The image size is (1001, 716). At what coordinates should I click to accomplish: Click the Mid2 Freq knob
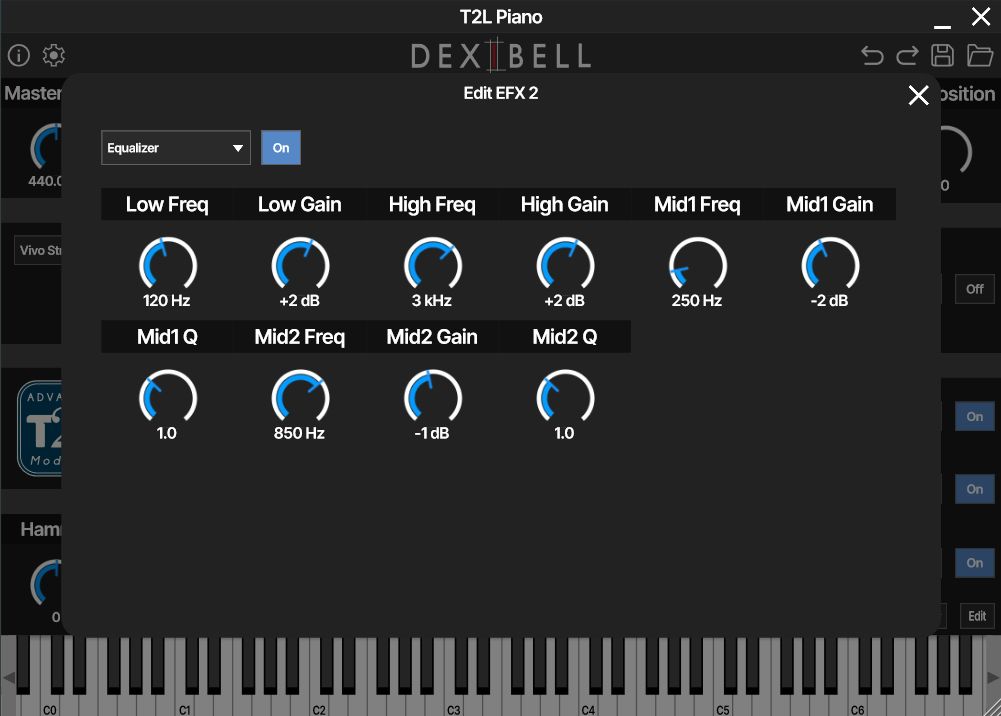click(300, 398)
